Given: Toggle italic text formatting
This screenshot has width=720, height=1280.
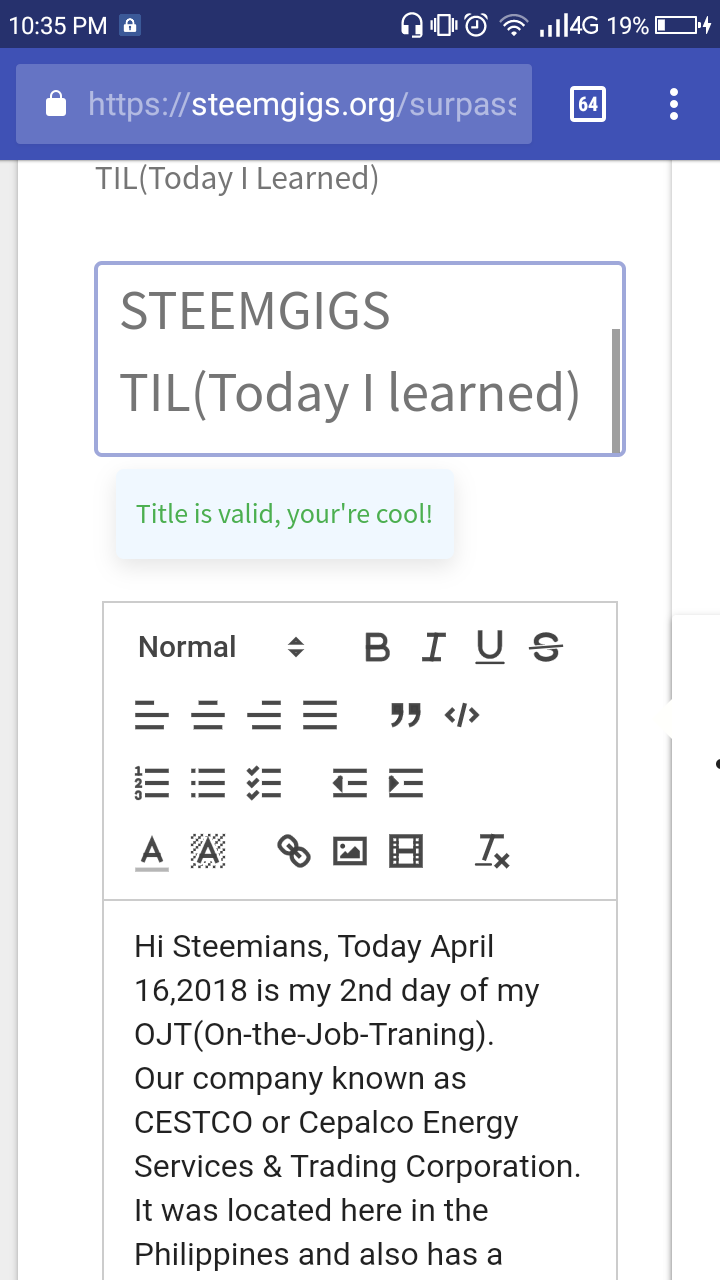Looking at the screenshot, I should click(433, 648).
